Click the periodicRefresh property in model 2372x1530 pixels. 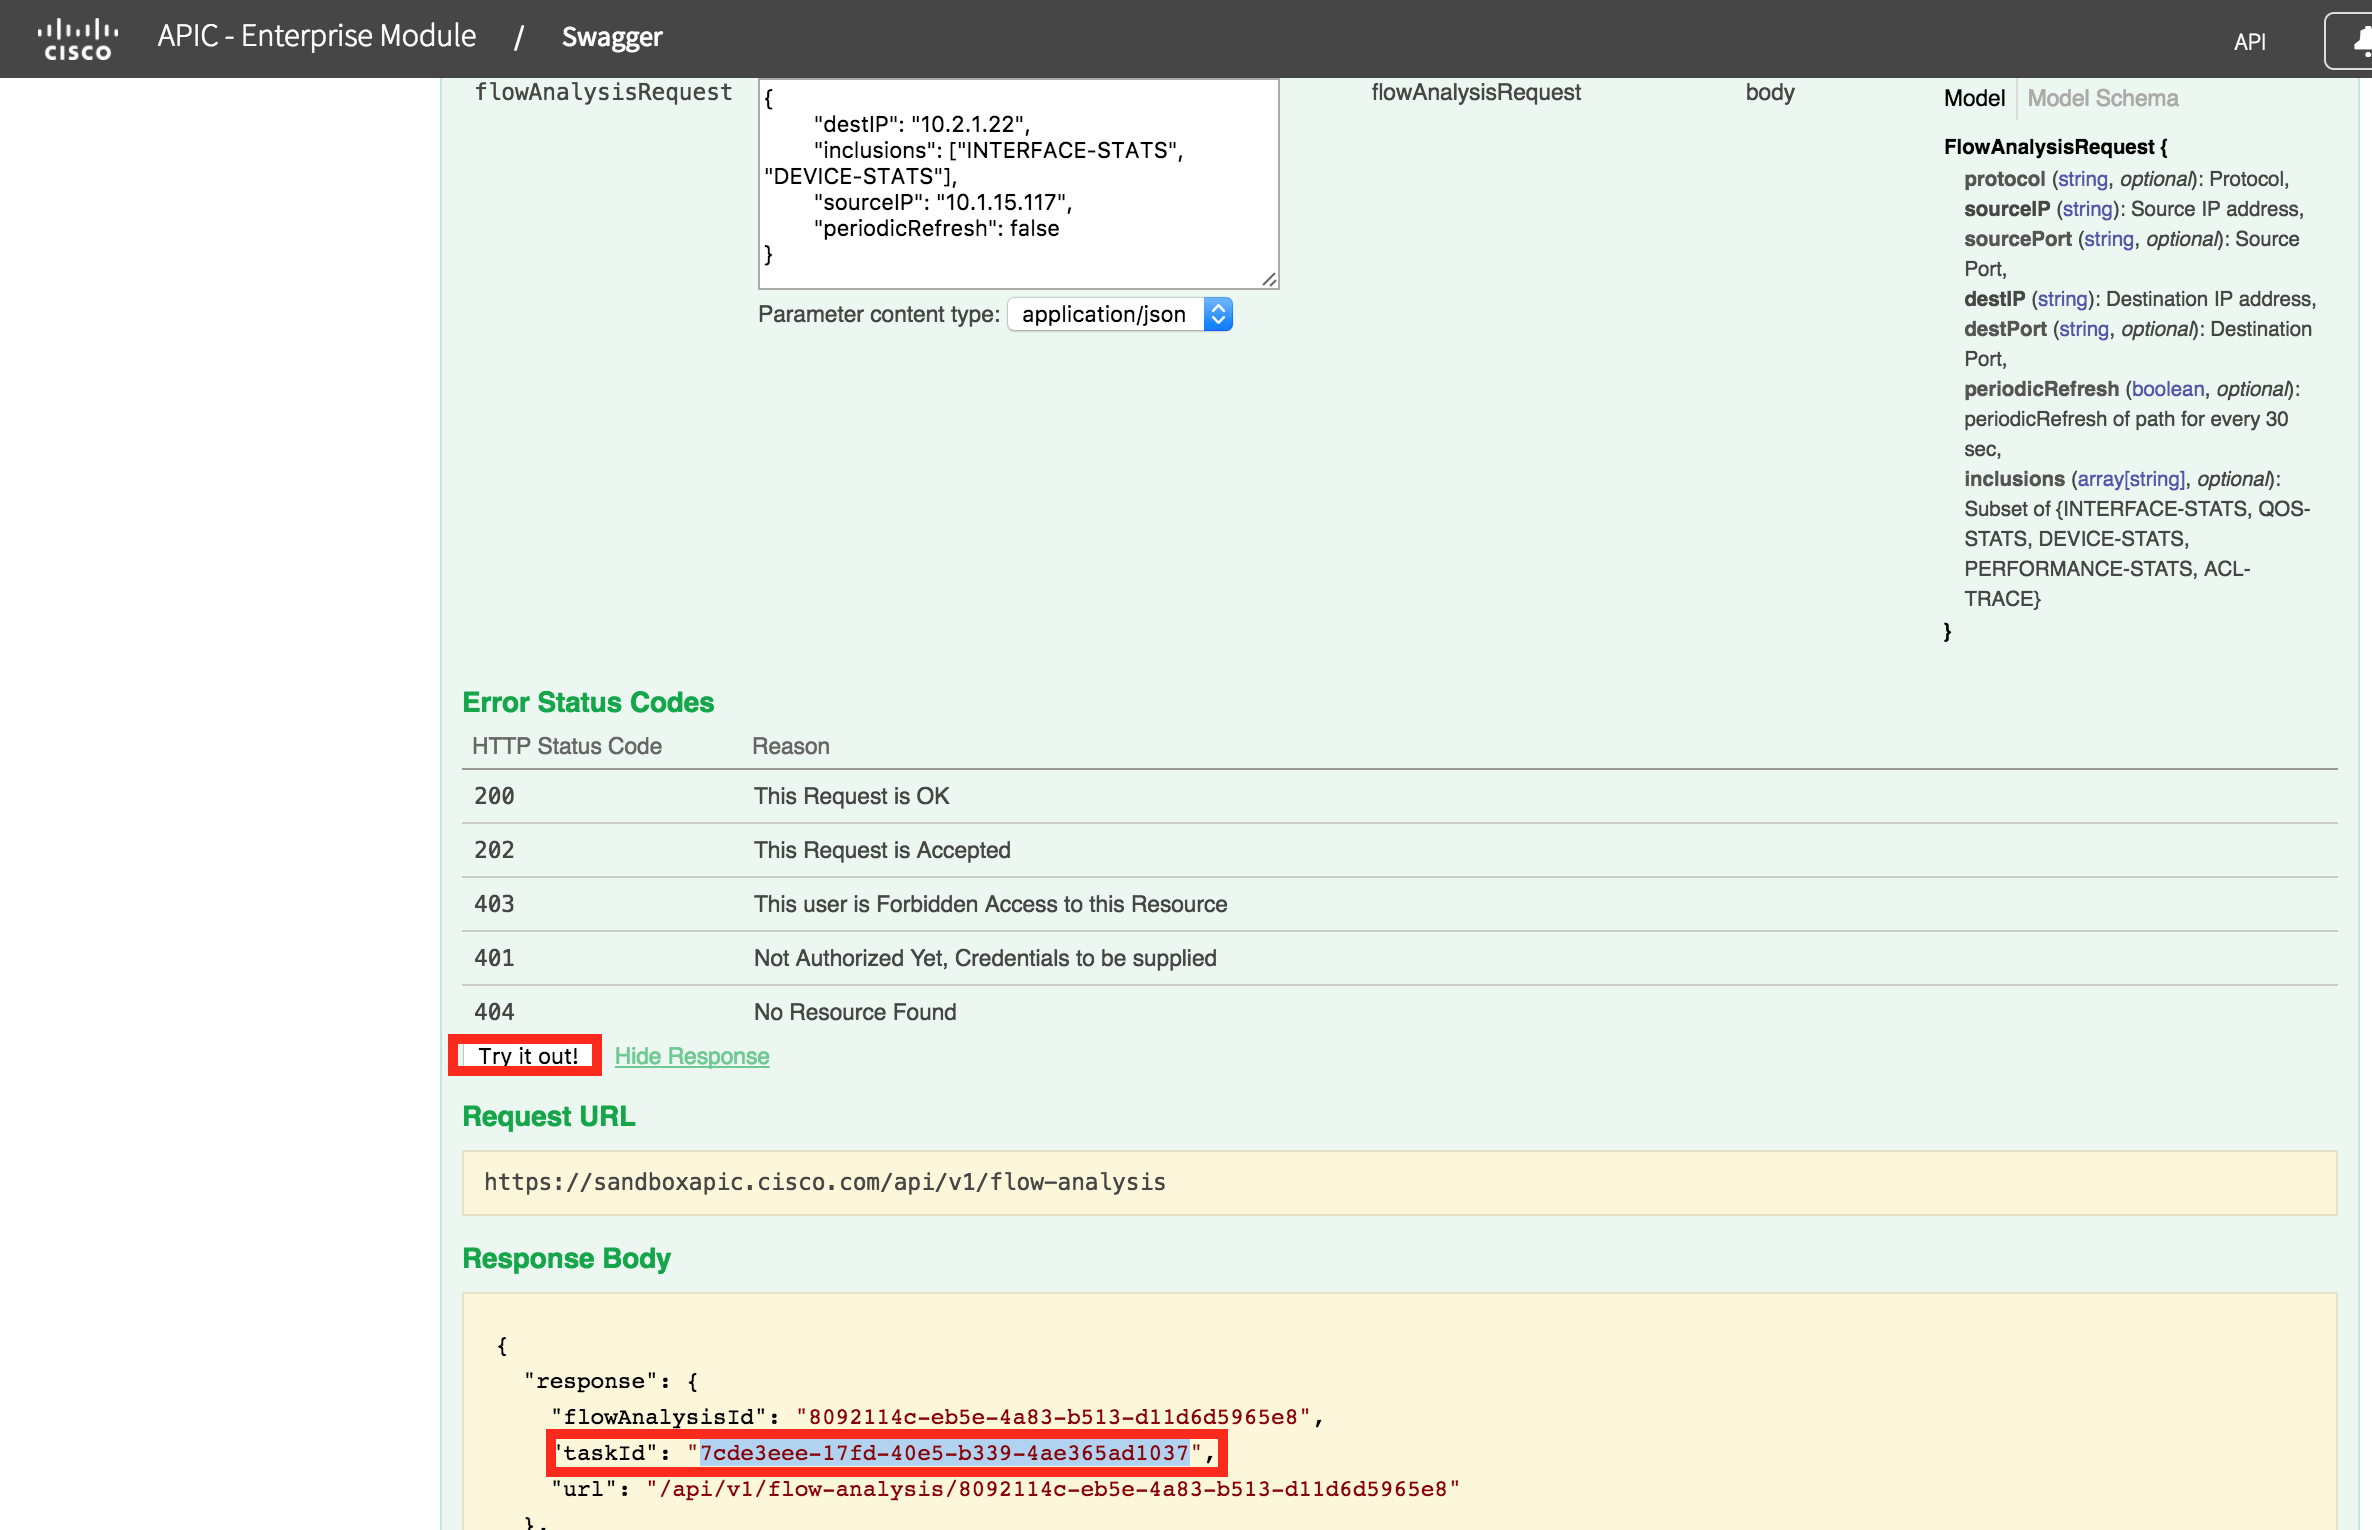tap(2041, 389)
